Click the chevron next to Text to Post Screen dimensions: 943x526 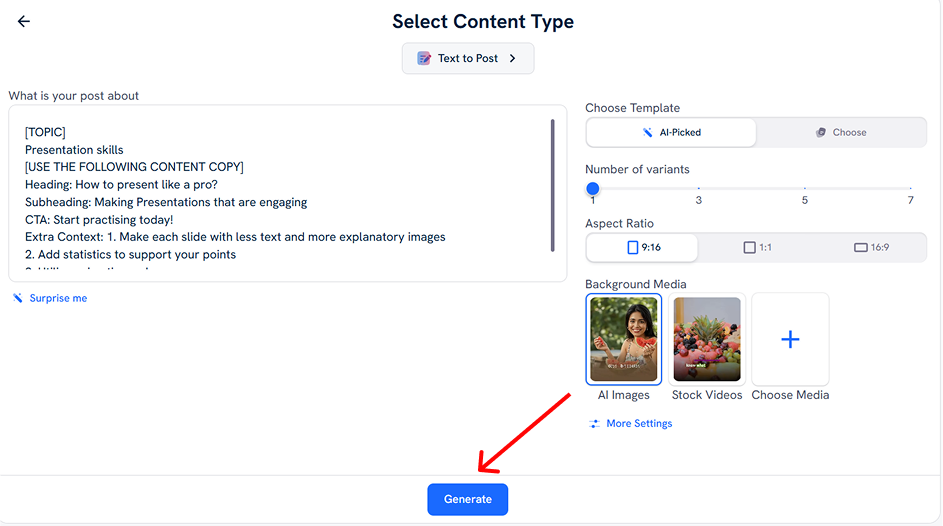click(512, 58)
